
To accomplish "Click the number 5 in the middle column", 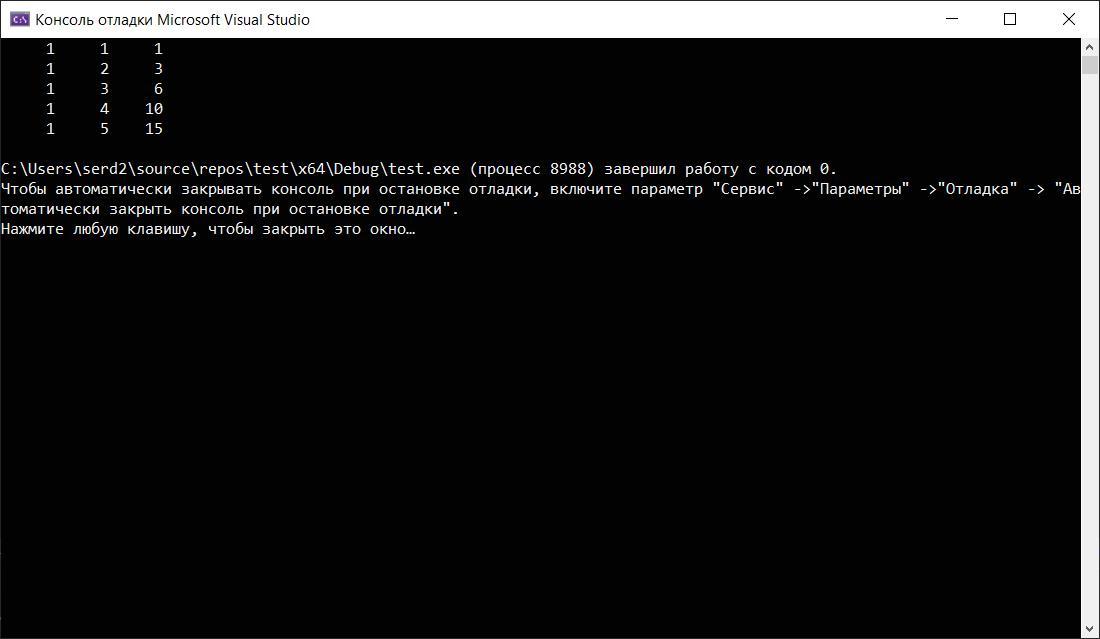I will (105, 129).
